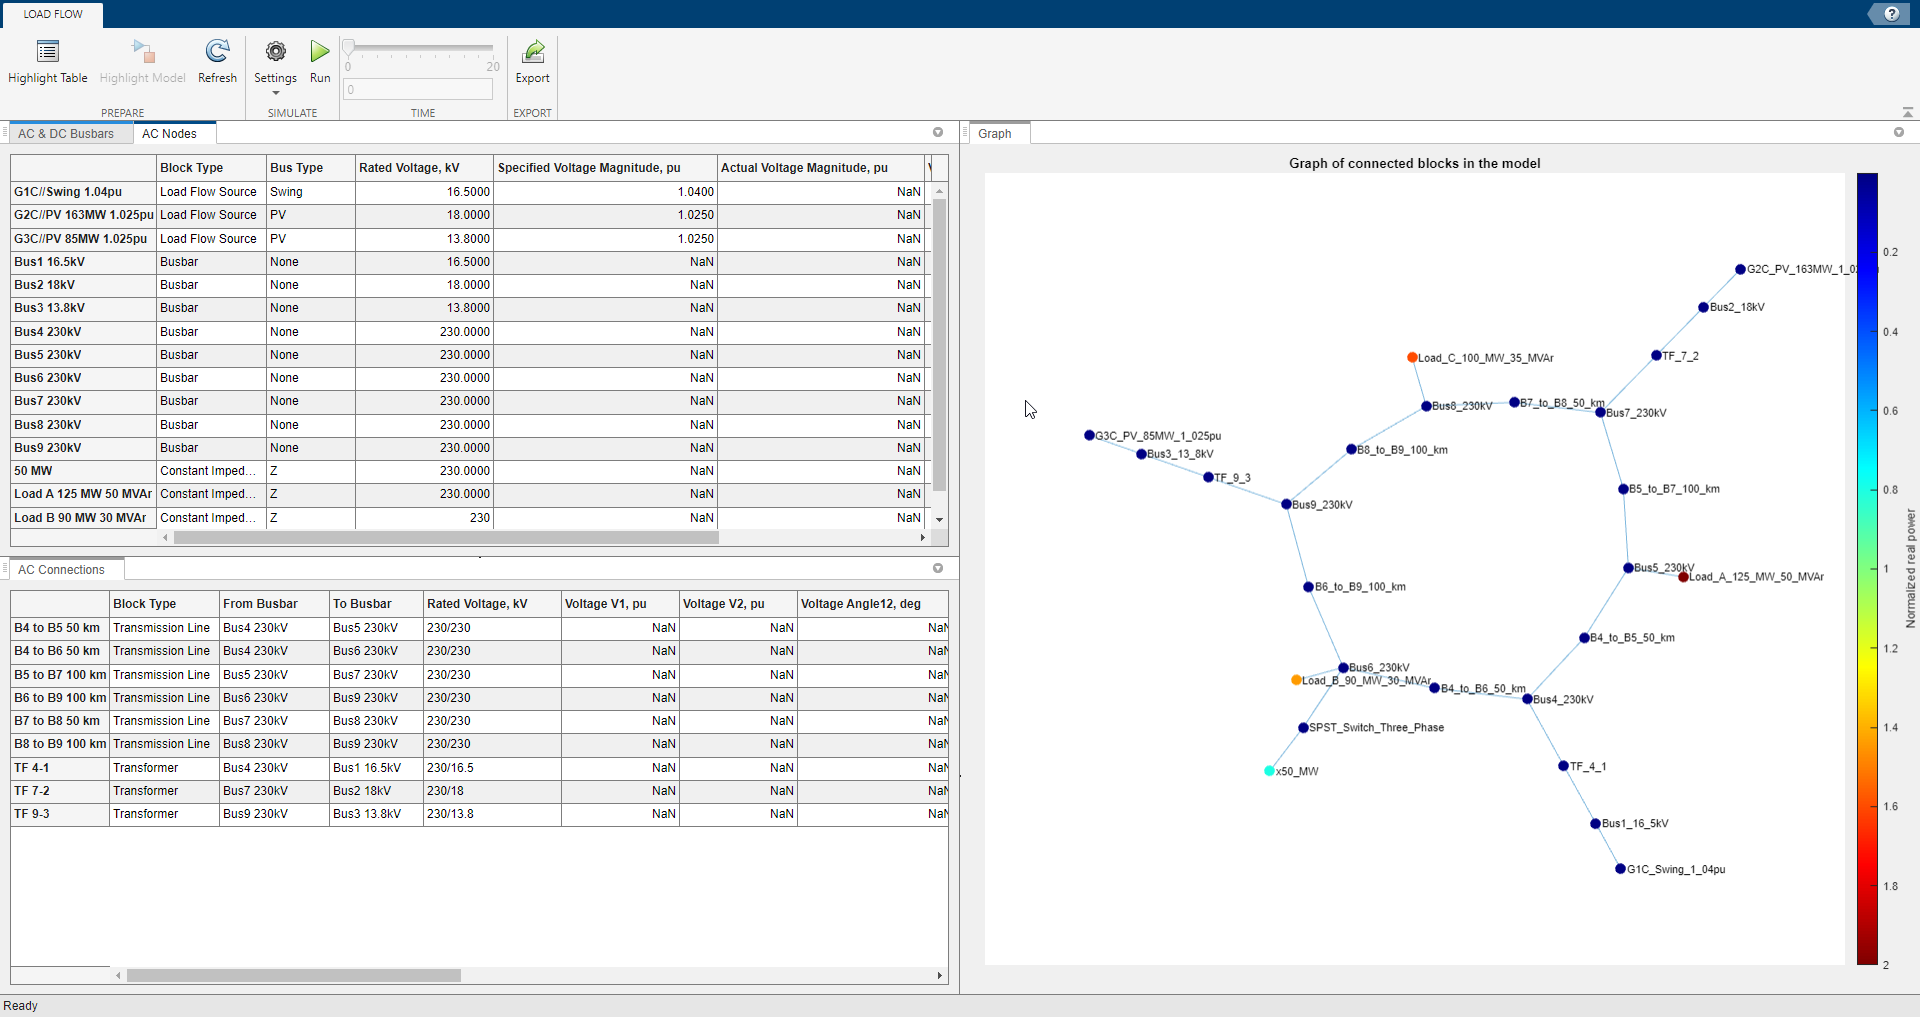Minimize the AC Nodes panel via its circle icon
This screenshot has width=1920, height=1017.
coord(938,132)
